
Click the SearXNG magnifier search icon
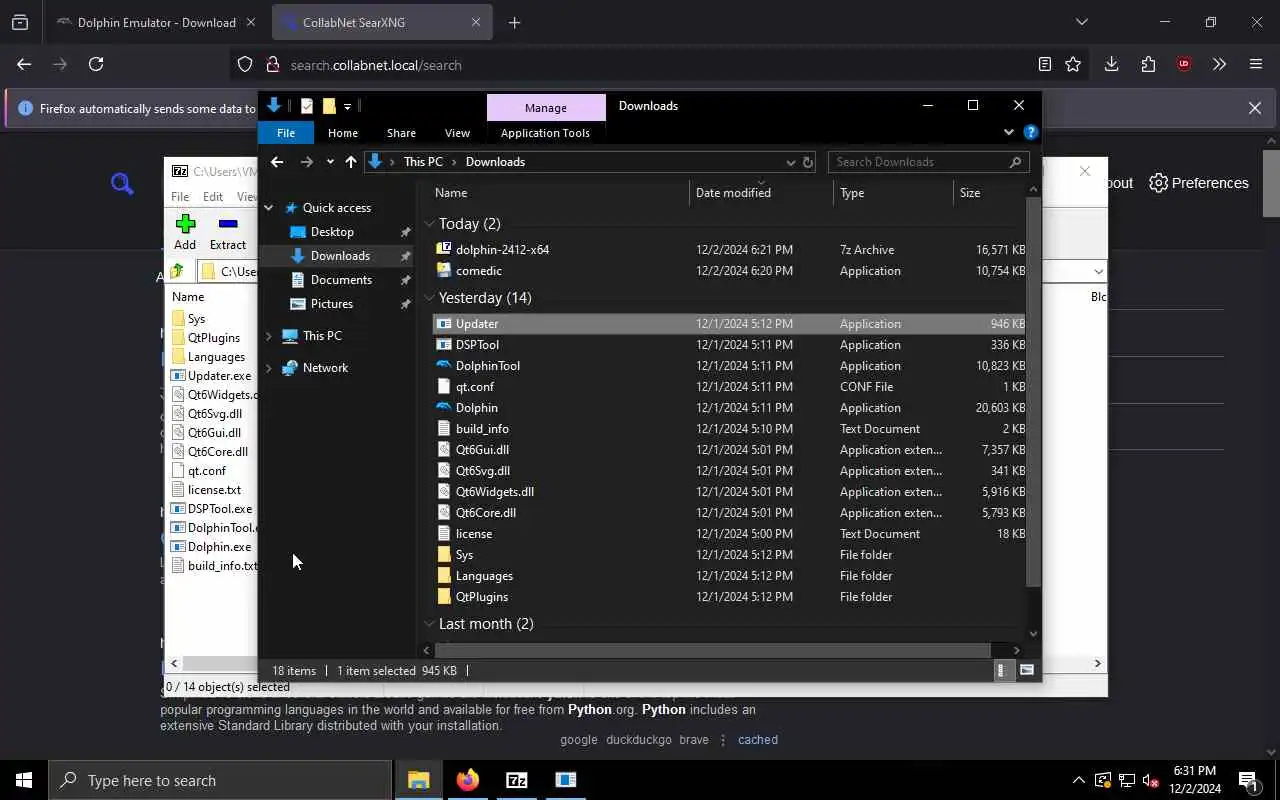click(x=122, y=183)
